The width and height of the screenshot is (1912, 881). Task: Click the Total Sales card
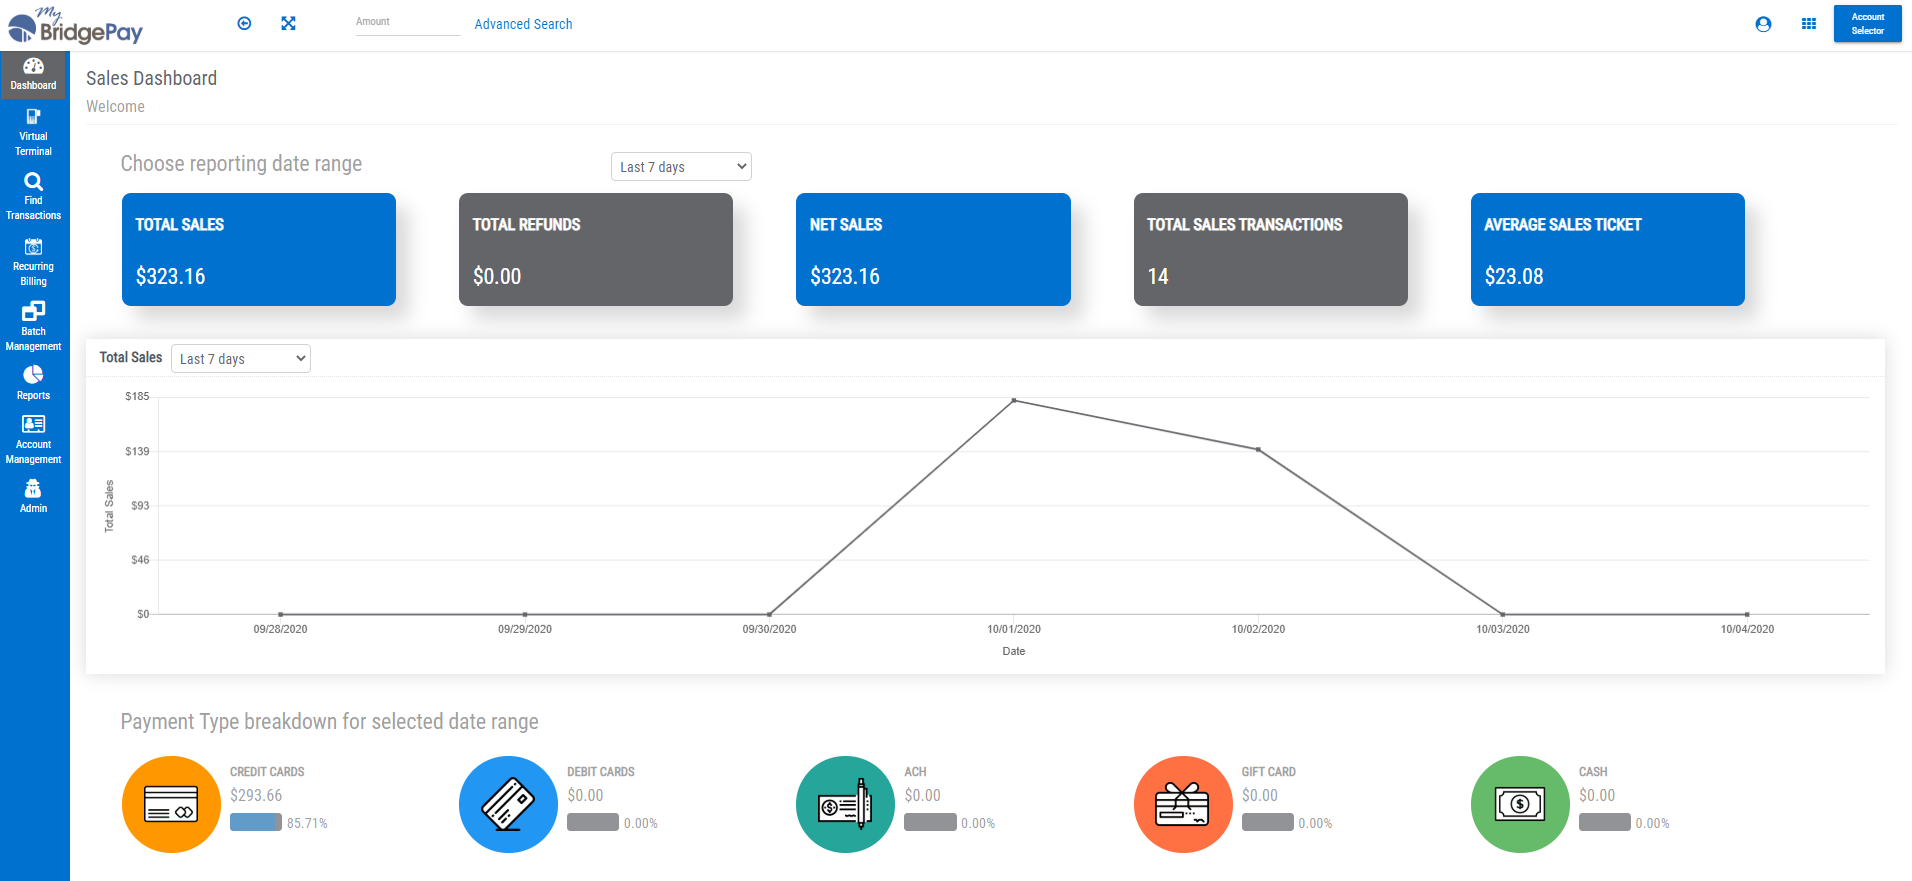pyautogui.click(x=259, y=250)
